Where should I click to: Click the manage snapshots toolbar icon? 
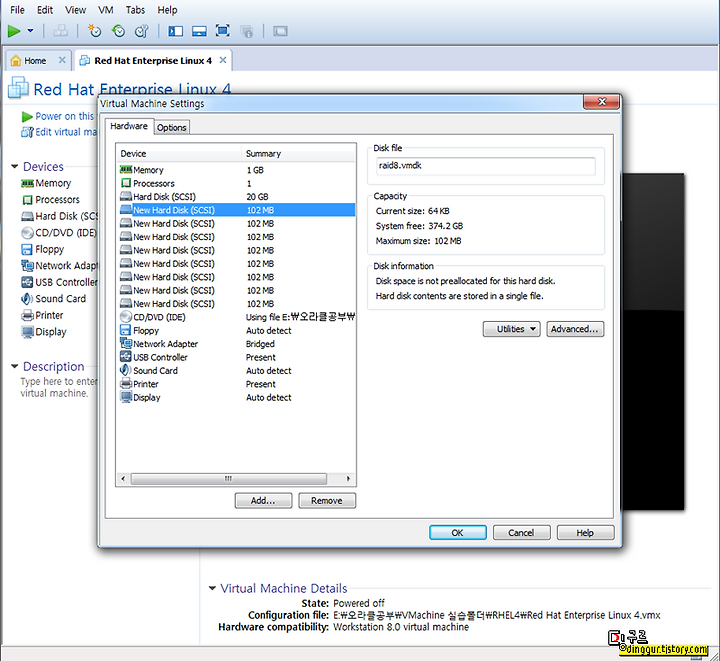coord(142,31)
